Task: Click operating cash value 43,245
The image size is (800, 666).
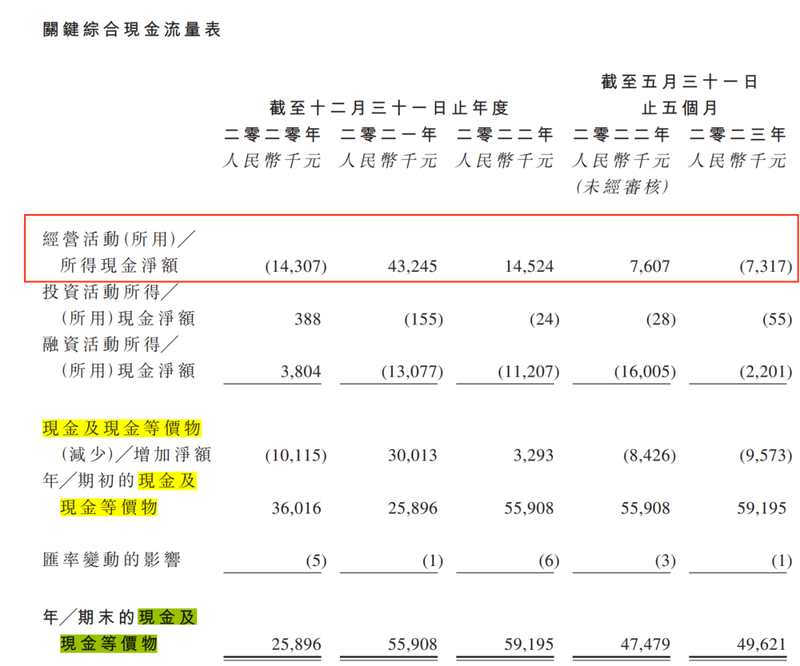Action: [x=412, y=266]
